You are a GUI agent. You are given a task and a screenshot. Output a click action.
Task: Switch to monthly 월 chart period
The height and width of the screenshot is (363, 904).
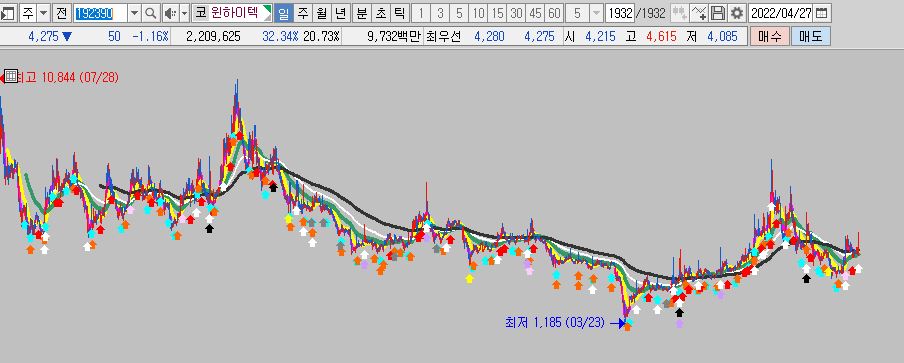tap(322, 13)
